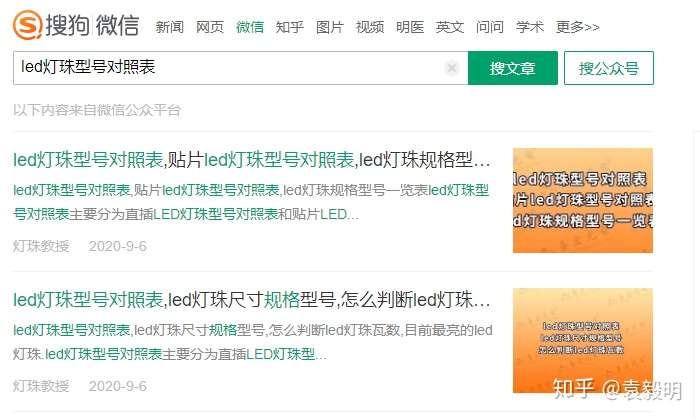Select the 微信 search tab
The width and height of the screenshot is (700, 419).
(250, 27)
